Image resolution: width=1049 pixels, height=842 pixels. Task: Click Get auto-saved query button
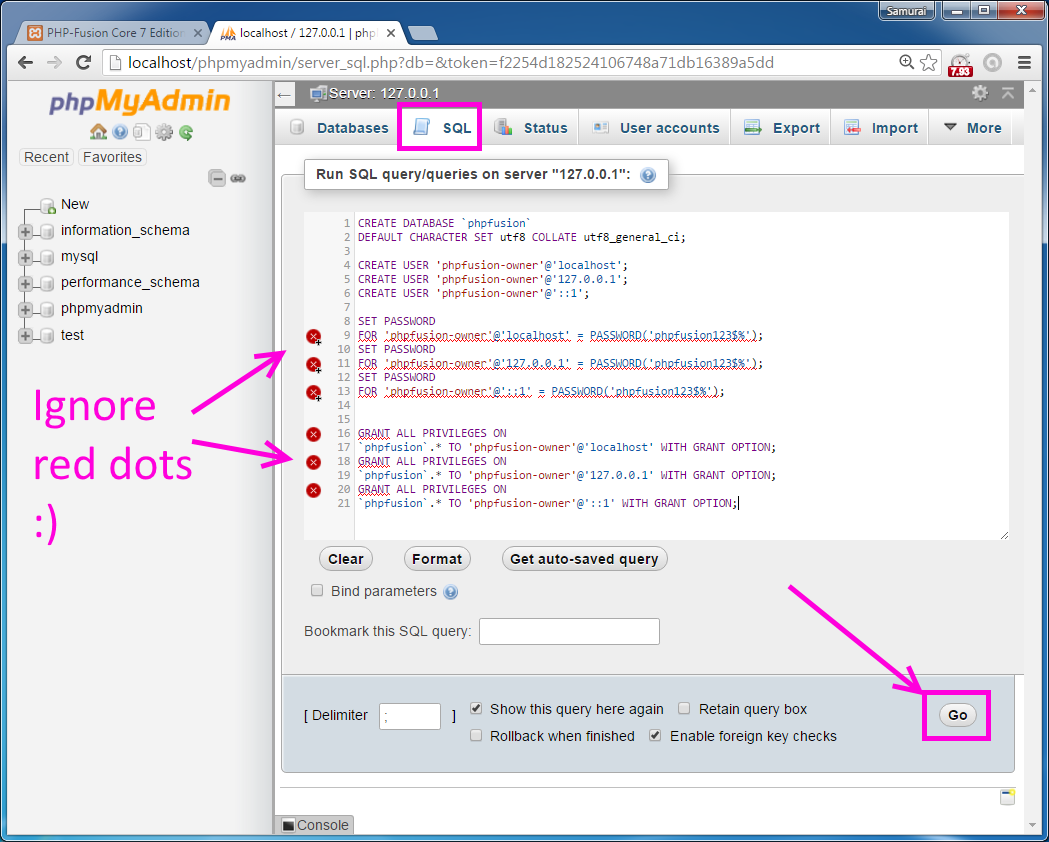tap(584, 559)
